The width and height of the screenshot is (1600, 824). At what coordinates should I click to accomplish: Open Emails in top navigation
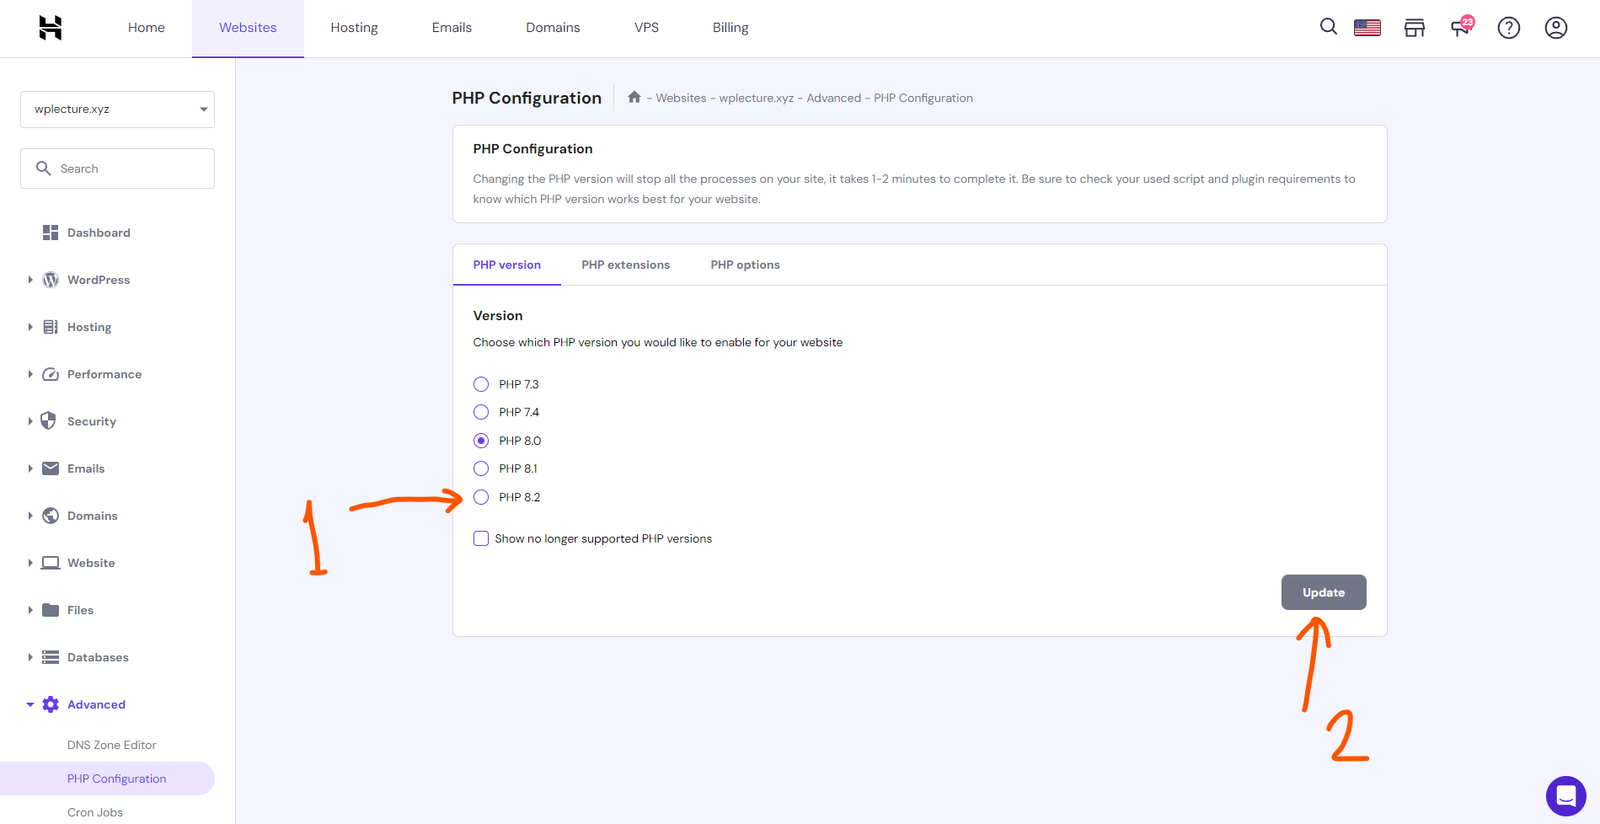tap(452, 28)
